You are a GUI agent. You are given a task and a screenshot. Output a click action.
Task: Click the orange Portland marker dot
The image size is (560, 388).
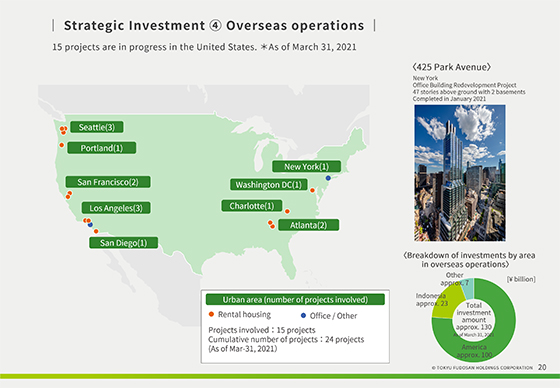(x=61, y=145)
